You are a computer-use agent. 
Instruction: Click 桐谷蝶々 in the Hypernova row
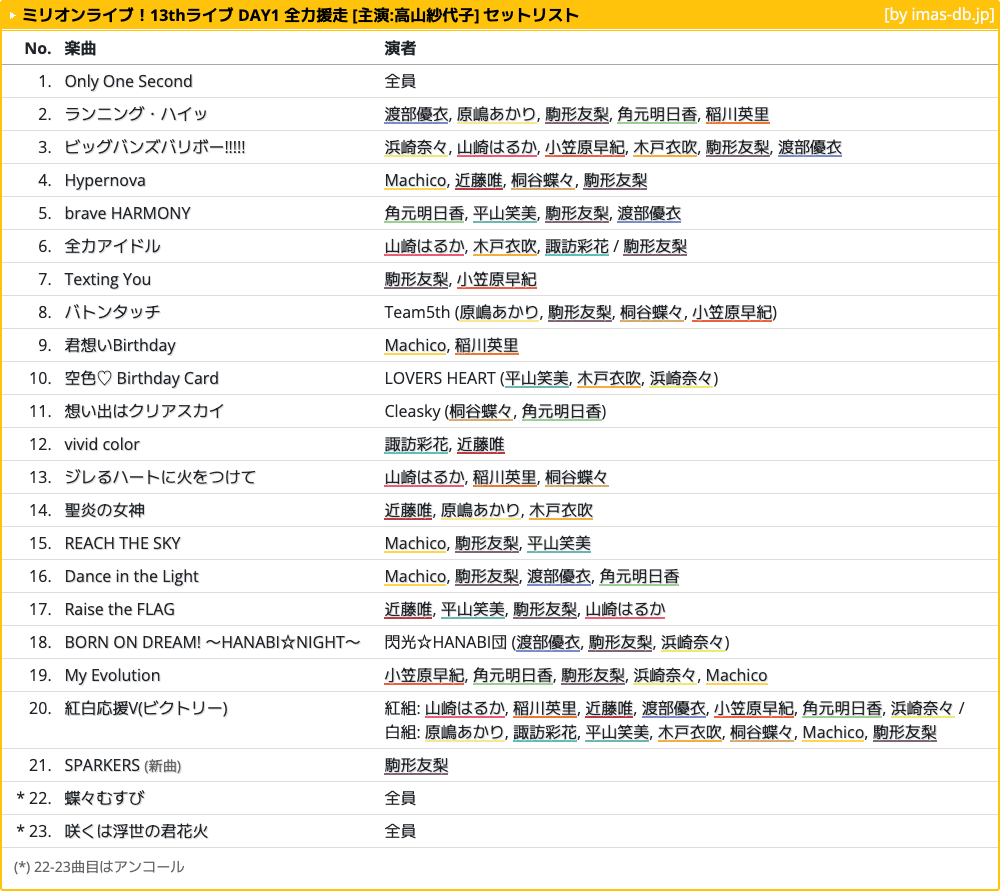tap(543, 180)
